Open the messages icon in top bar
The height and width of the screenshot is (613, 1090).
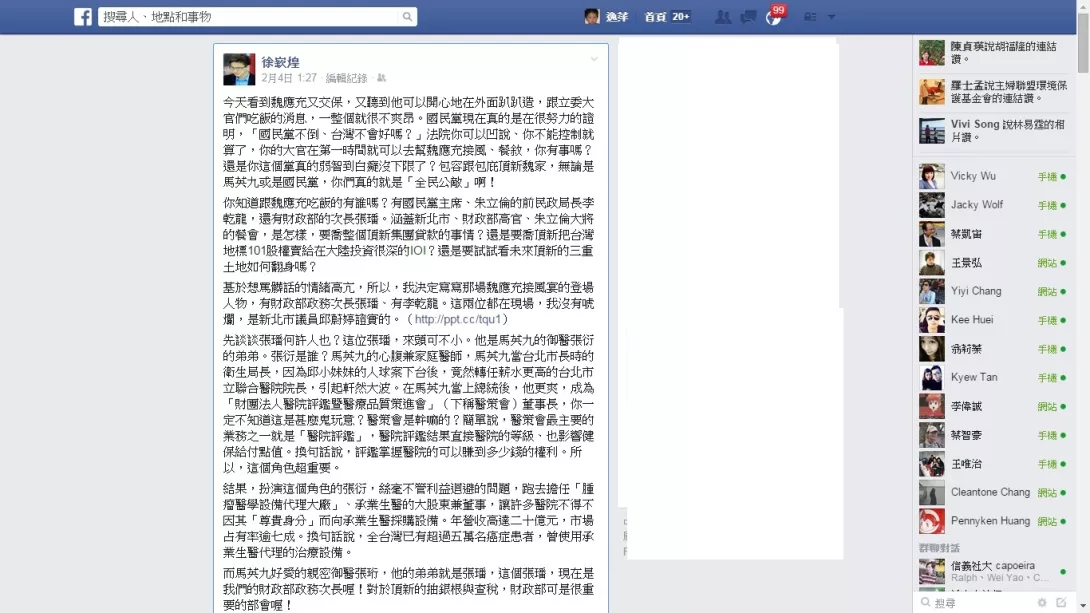click(748, 17)
